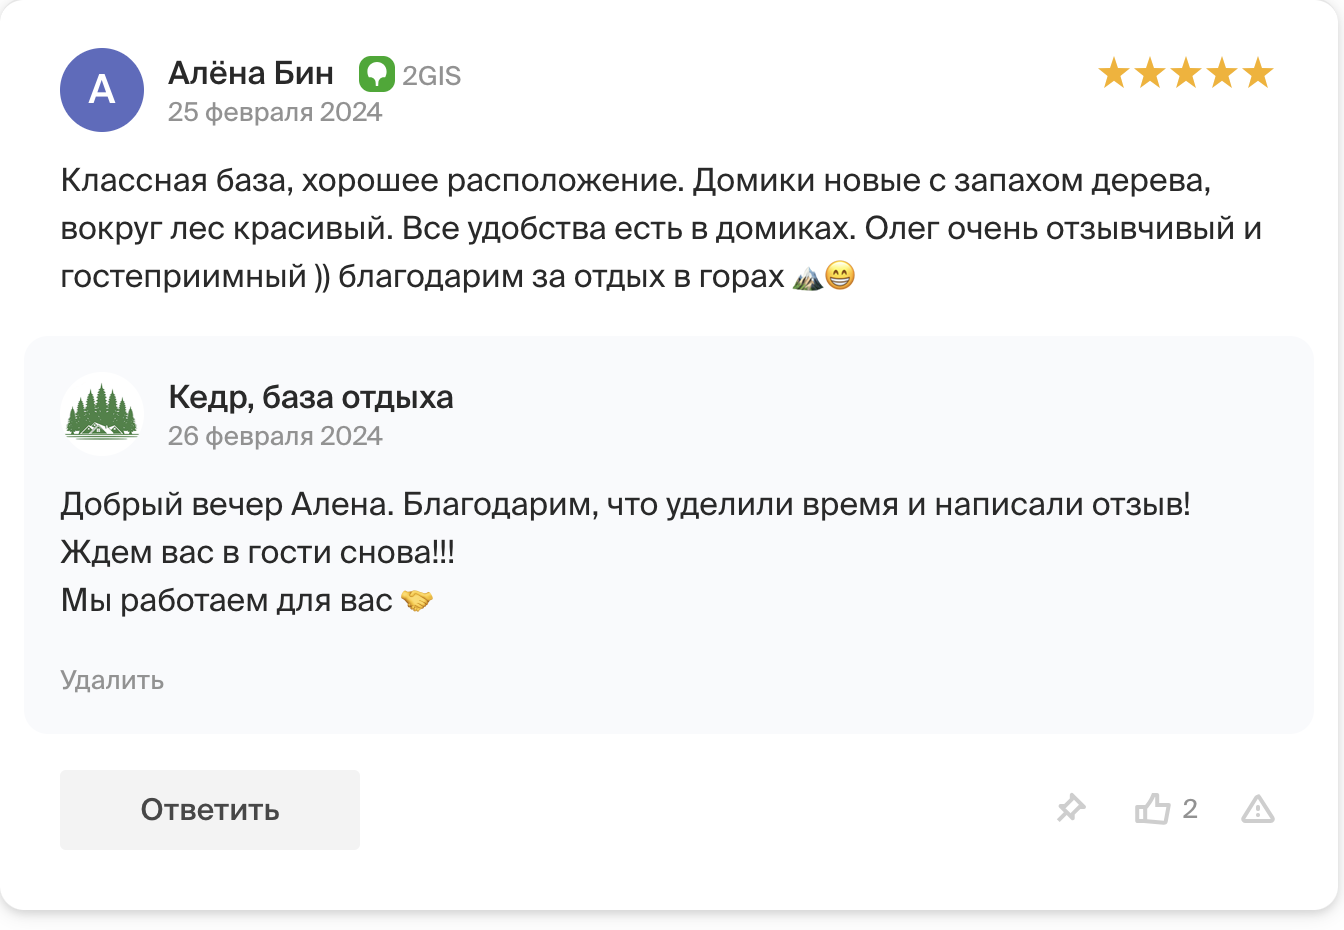Click the review text about Классная база
The width and height of the screenshot is (1344, 930).
661,228
